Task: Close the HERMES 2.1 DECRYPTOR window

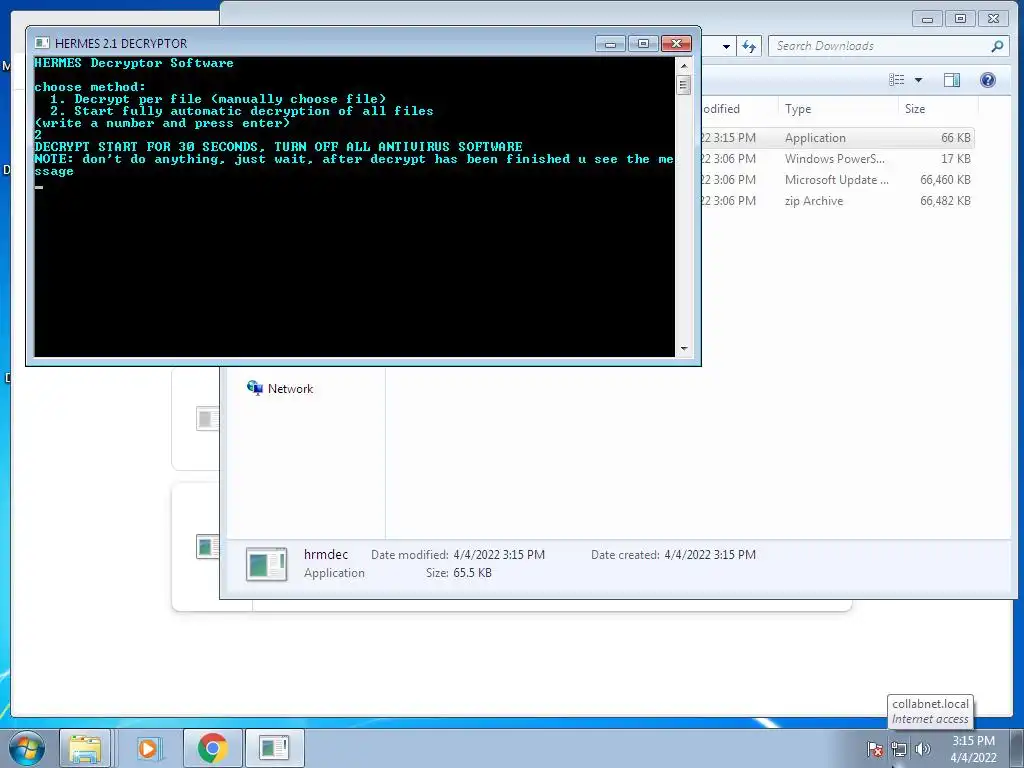Action: (677, 44)
